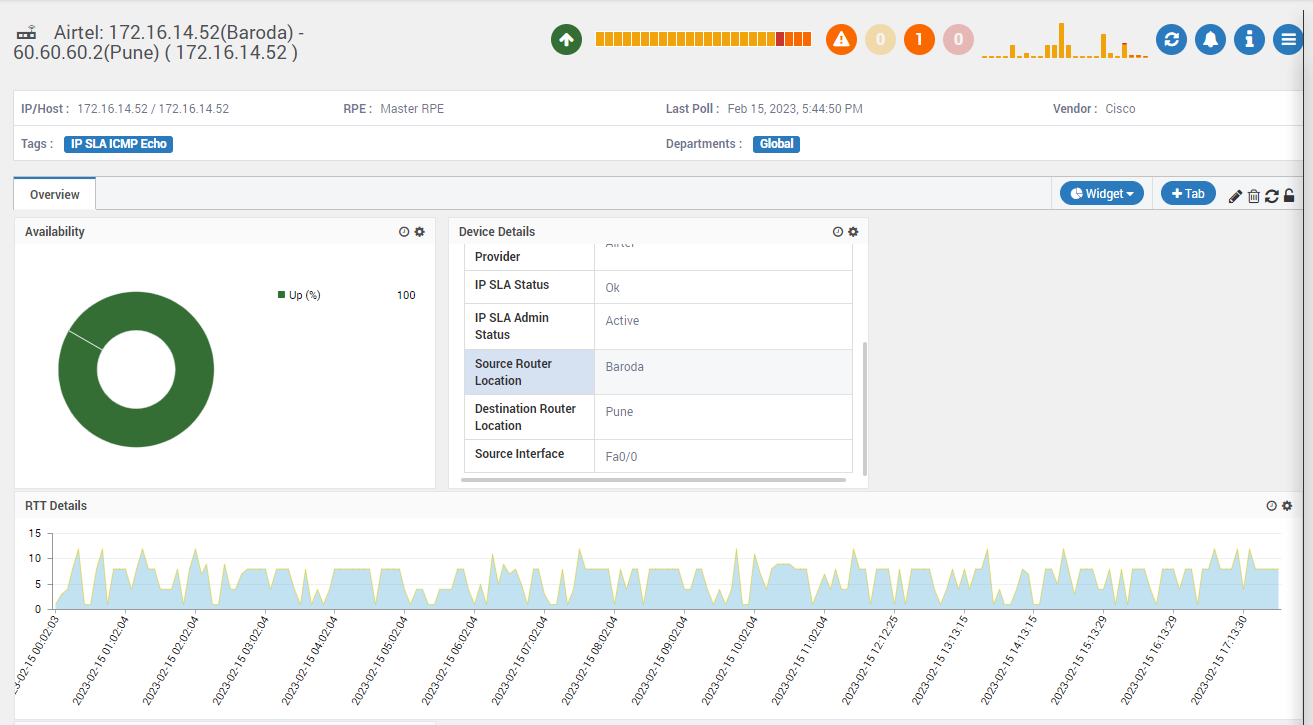Viewport: 1313px width, 725px height.
Task: Click the availability status history bar
Action: click(704, 39)
